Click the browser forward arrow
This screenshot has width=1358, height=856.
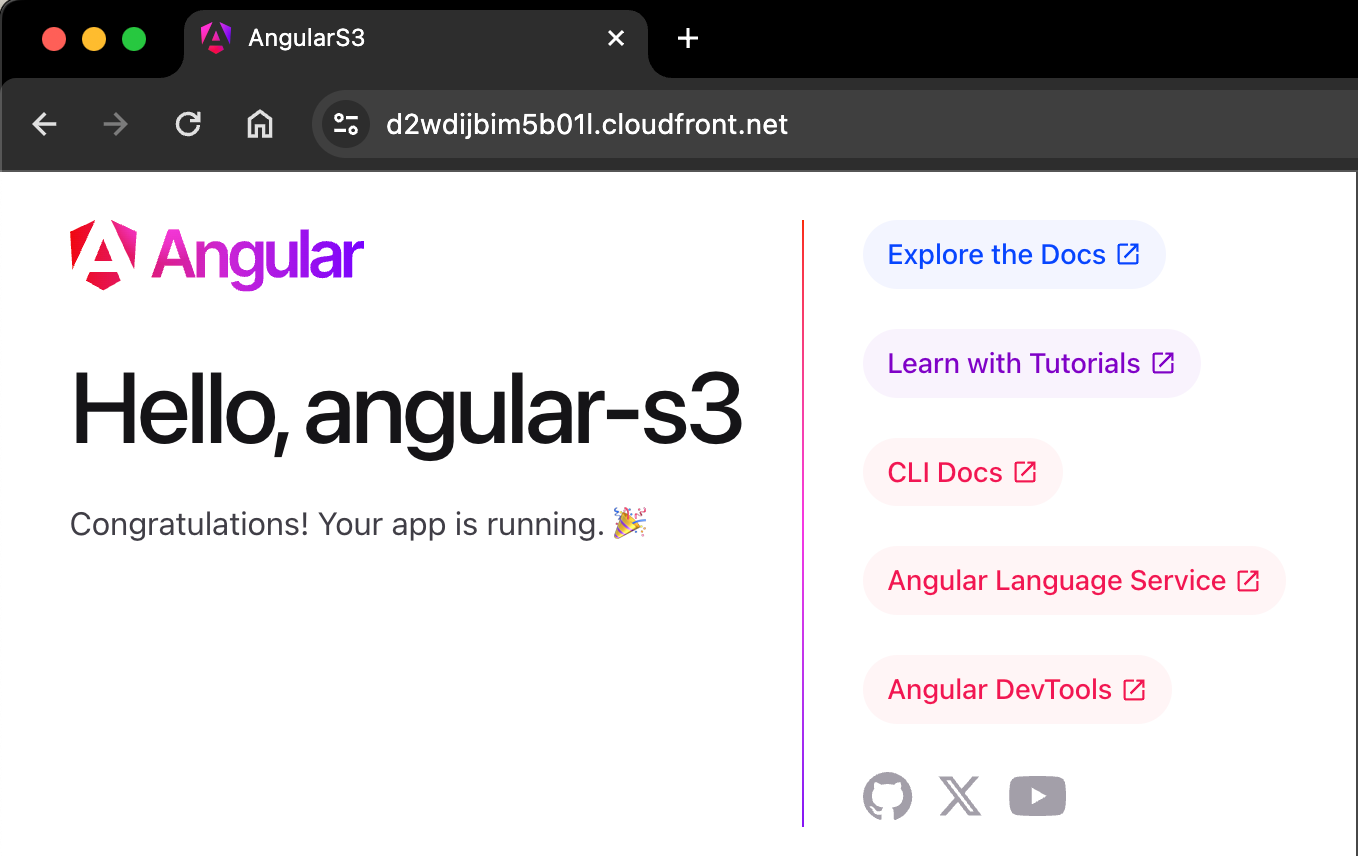tap(116, 124)
